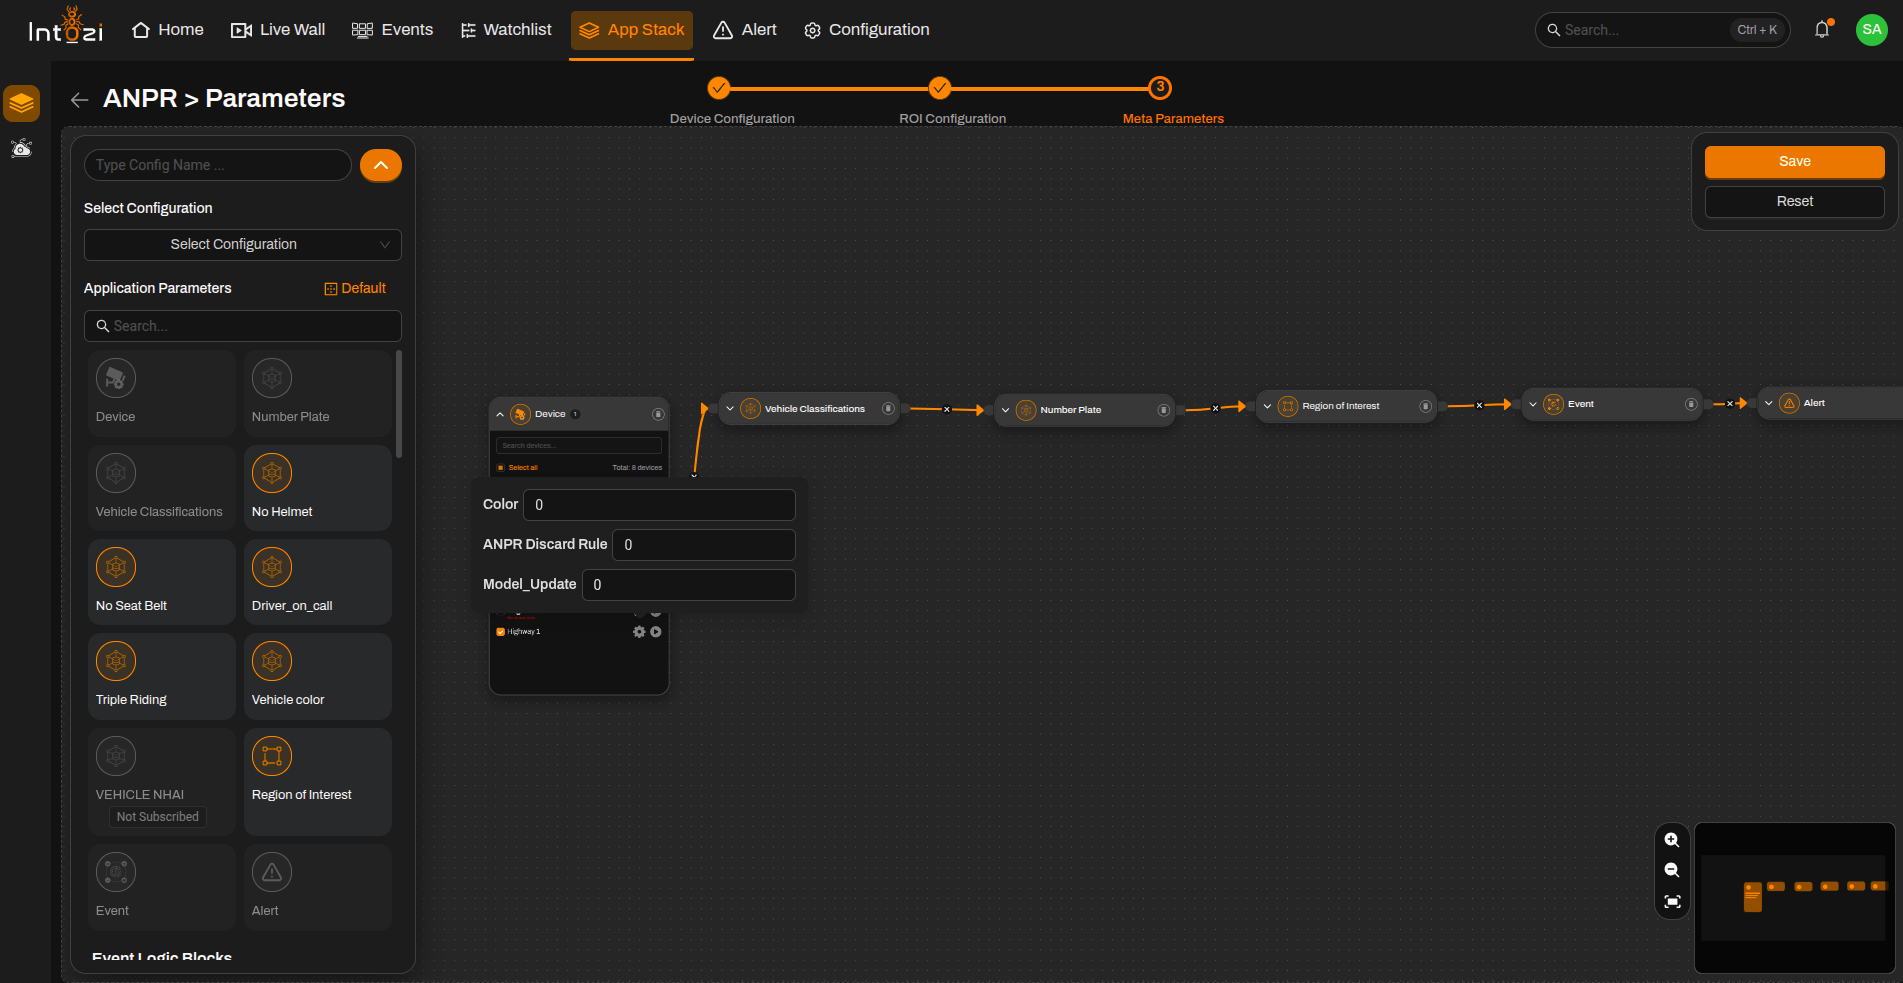Delete the Event node

coord(1691,404)
